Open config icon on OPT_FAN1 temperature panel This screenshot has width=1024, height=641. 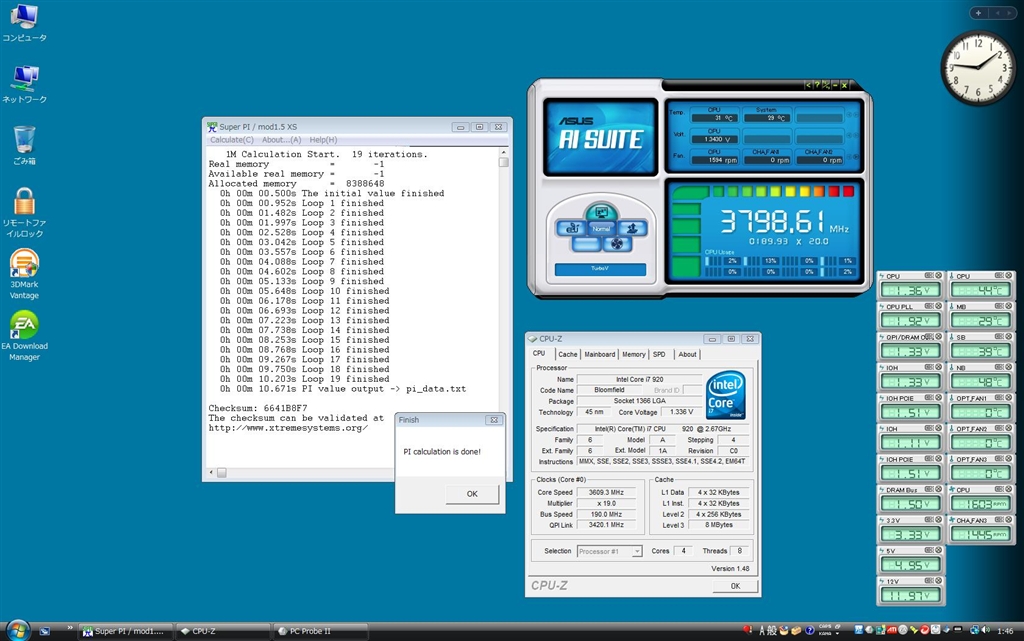click(x=999, y=398)
